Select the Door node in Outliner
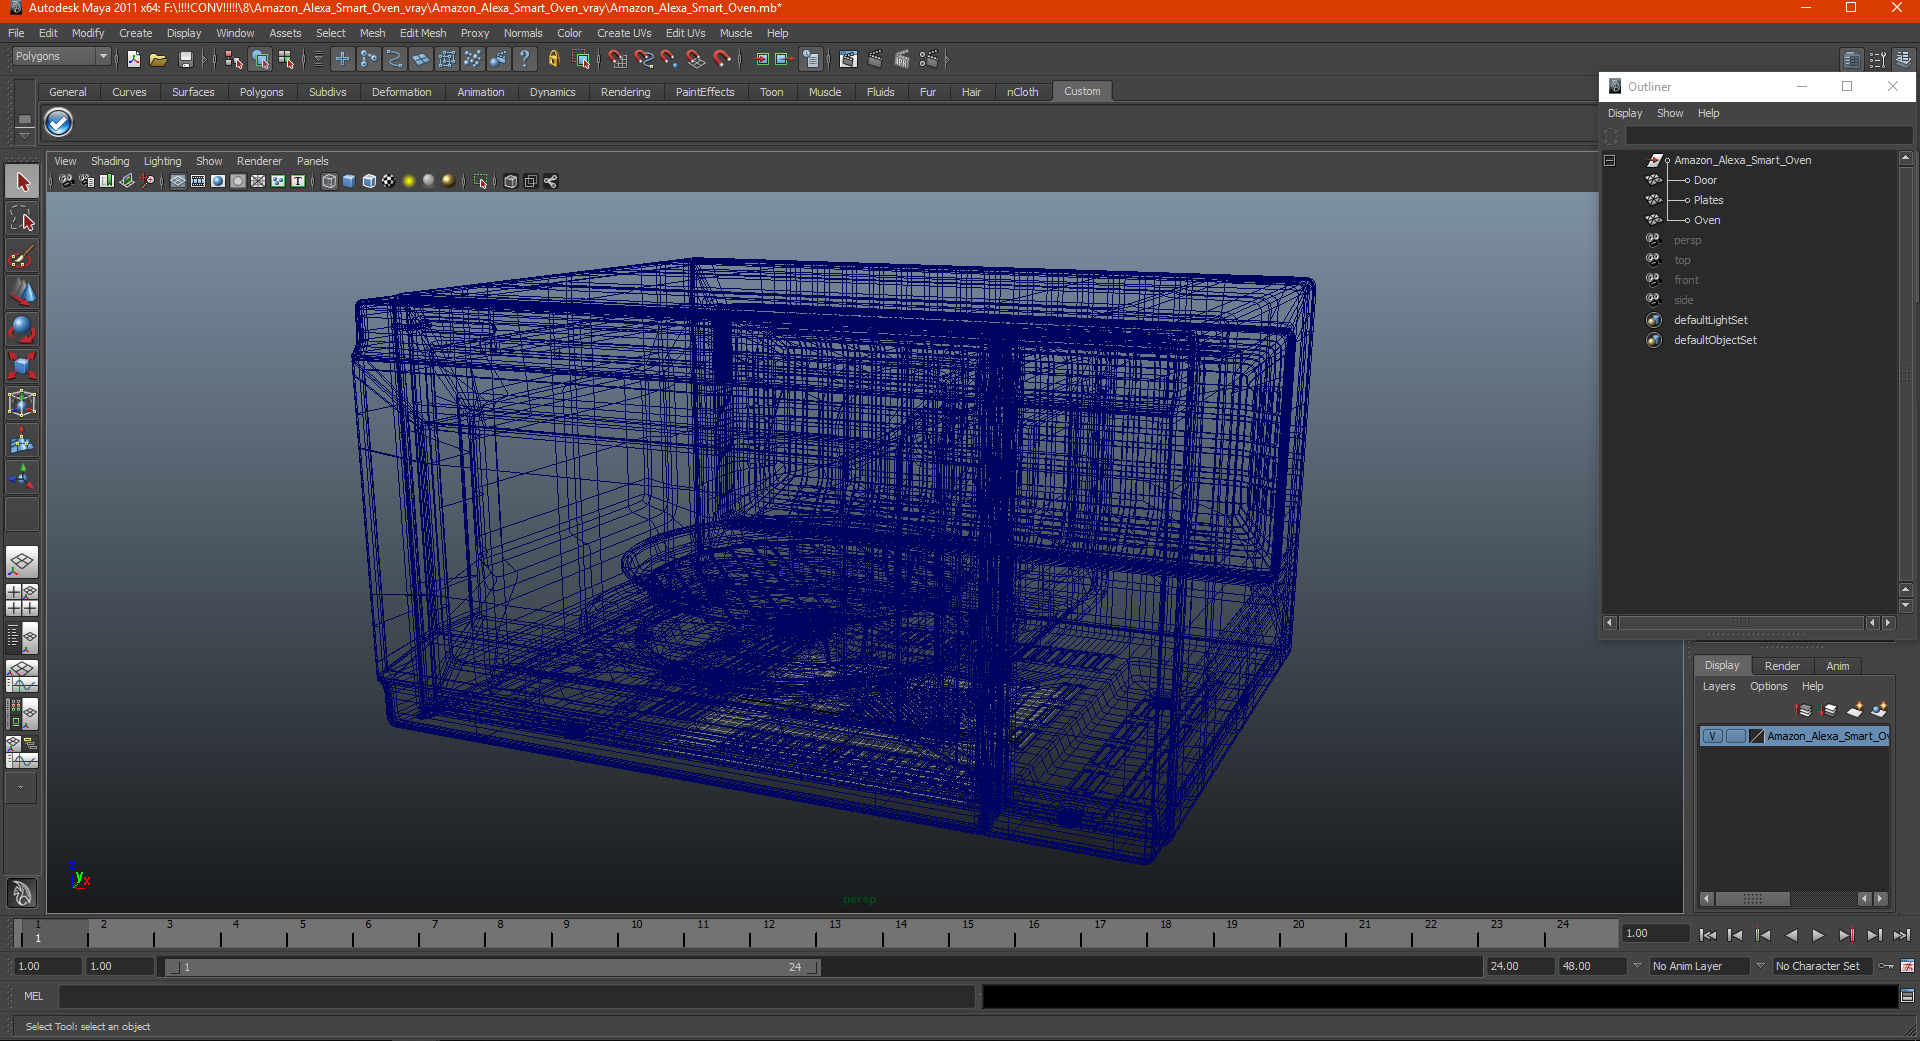This screenshot has height=1041, width=1920. pyautogui.click(x=1705, y=181)
